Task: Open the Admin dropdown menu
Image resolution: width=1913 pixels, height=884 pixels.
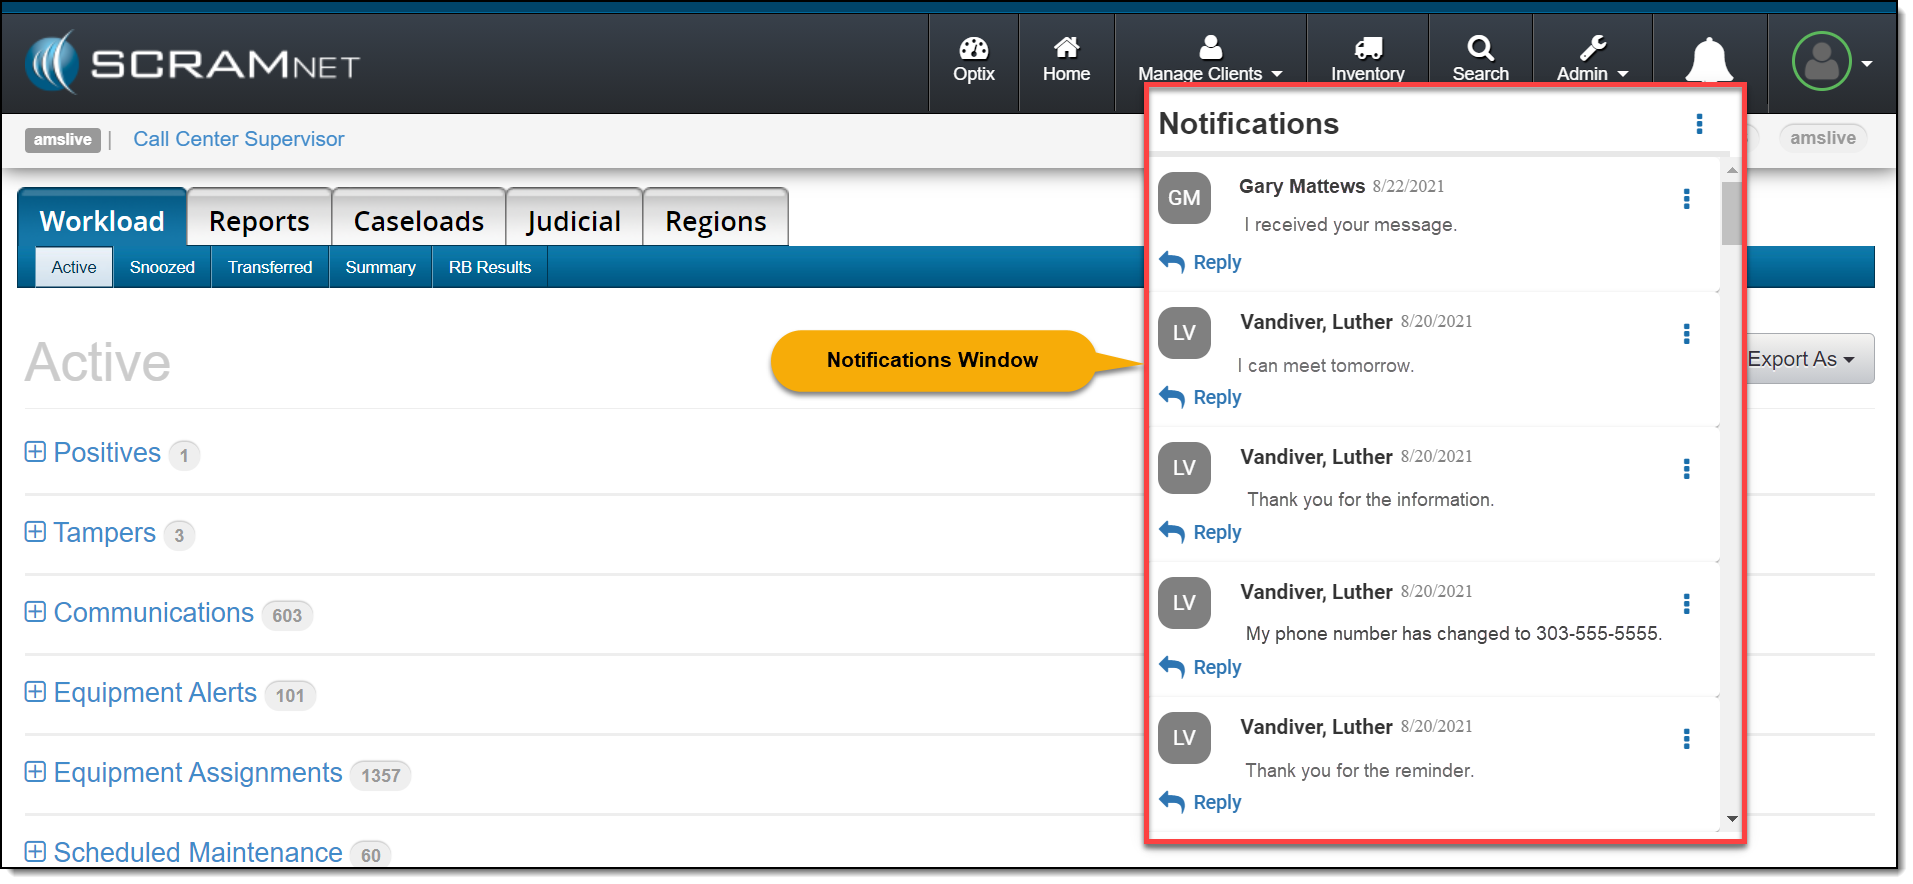Action: [x=1592, y=60]
